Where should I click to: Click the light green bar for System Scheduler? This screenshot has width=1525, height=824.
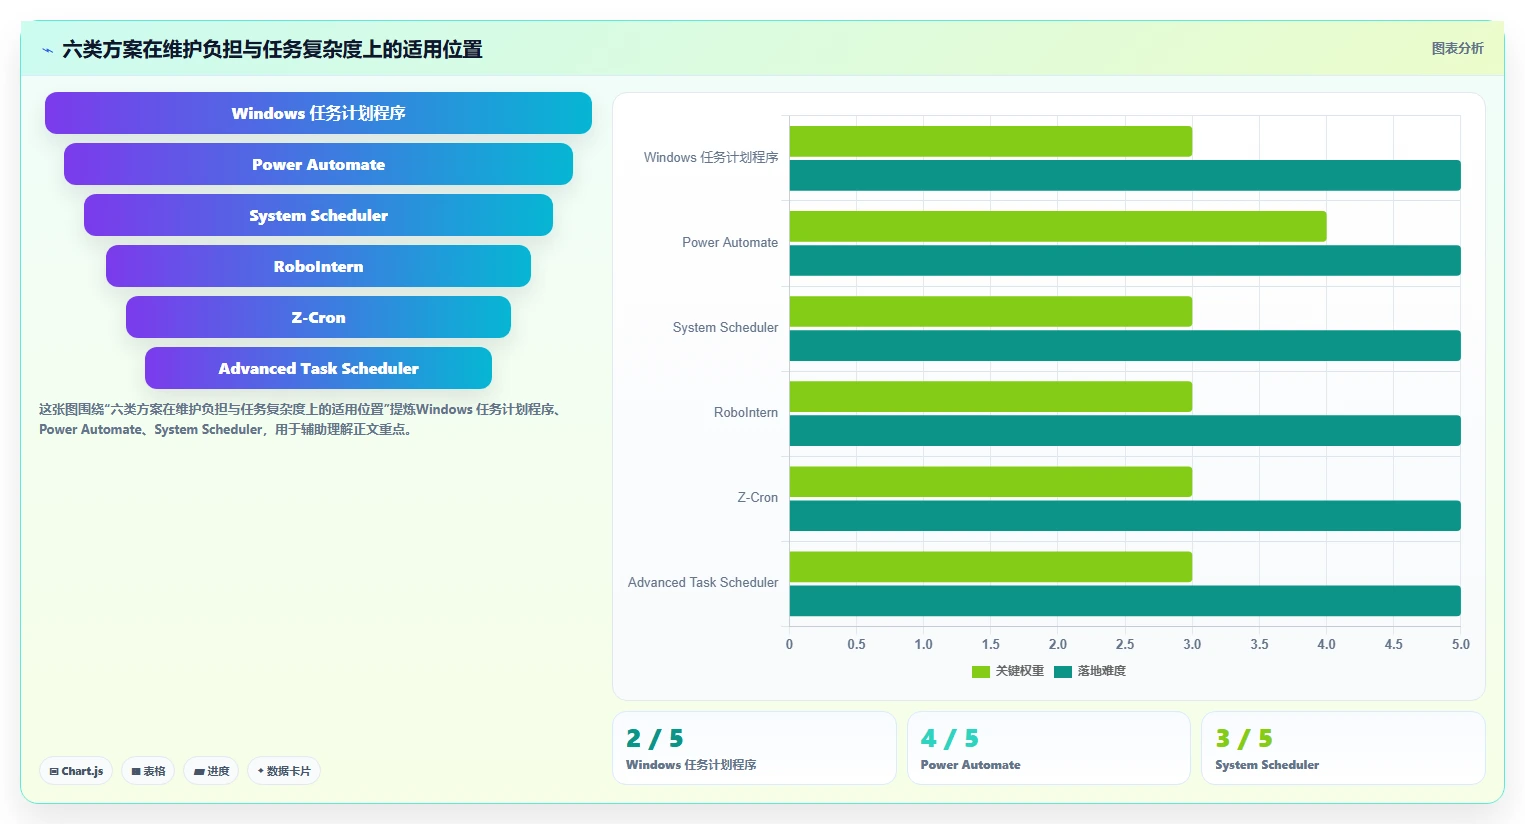[991, 311]
